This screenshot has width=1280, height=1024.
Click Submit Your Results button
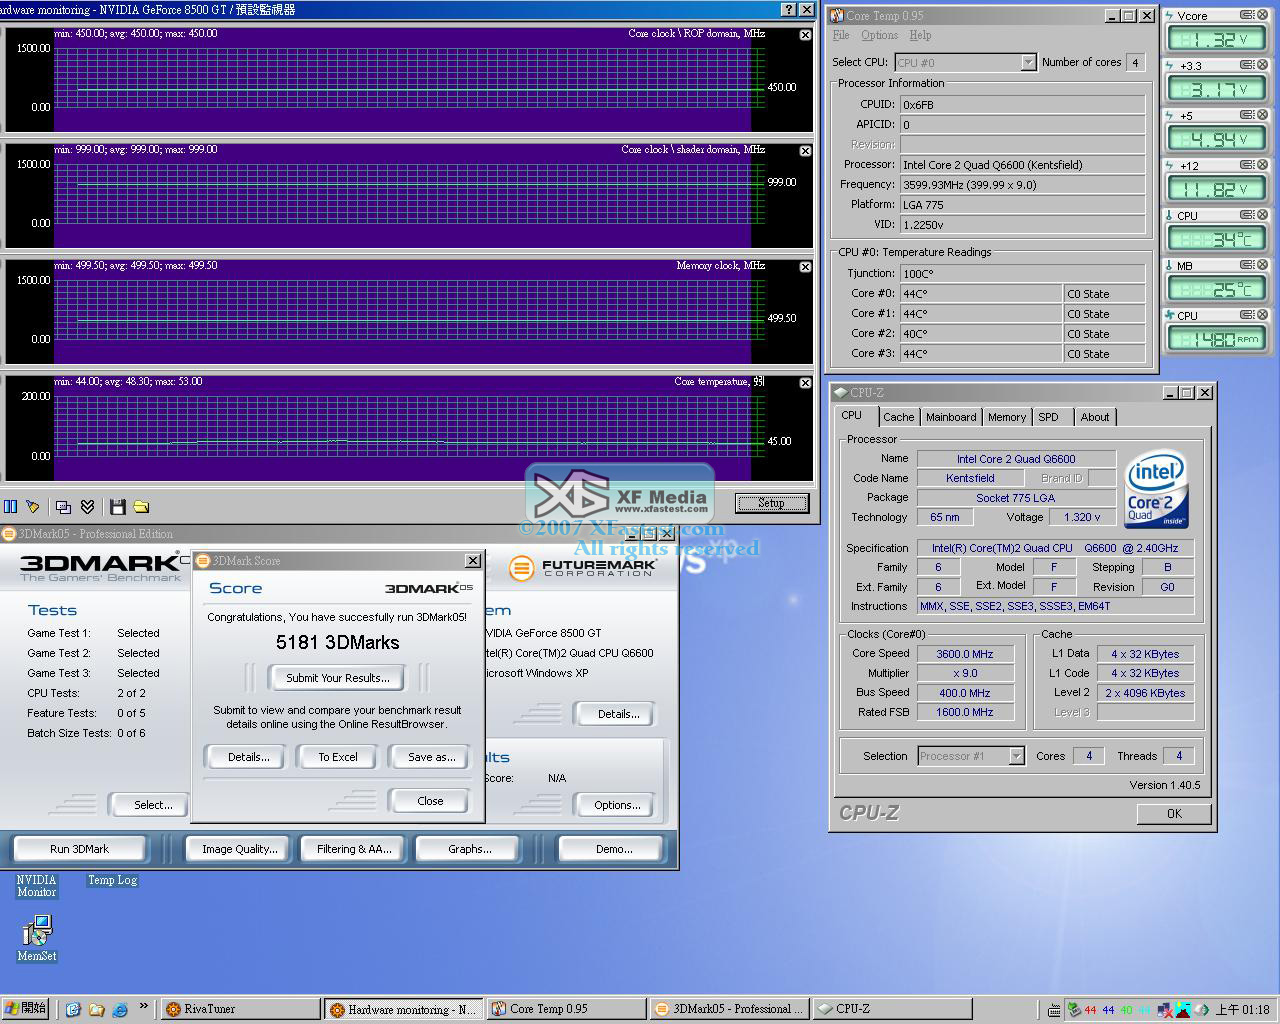coord(337,678)
